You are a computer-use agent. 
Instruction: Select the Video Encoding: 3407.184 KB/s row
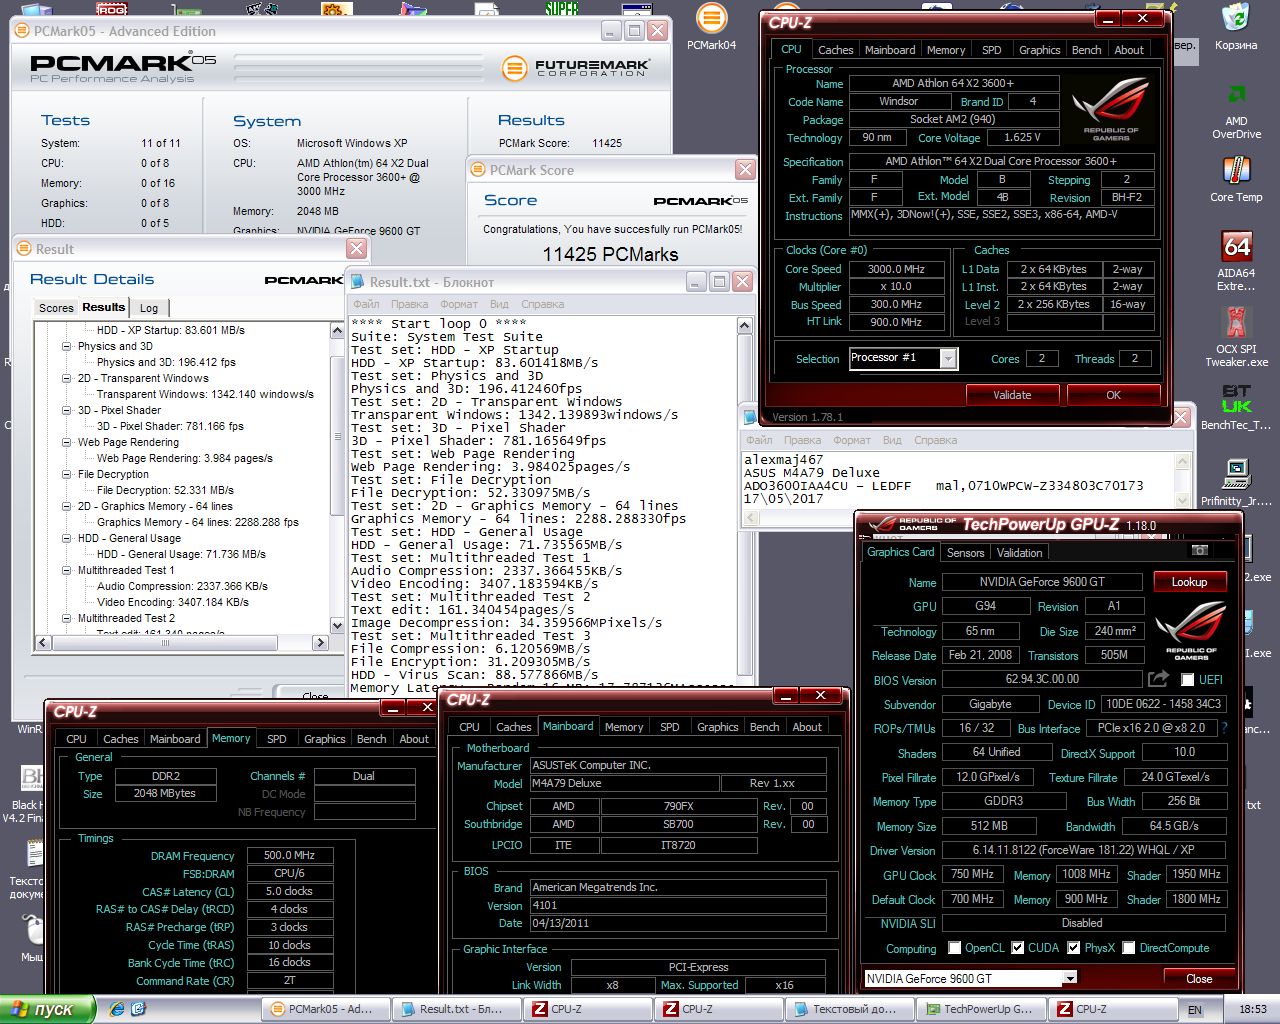pos(173,602)
